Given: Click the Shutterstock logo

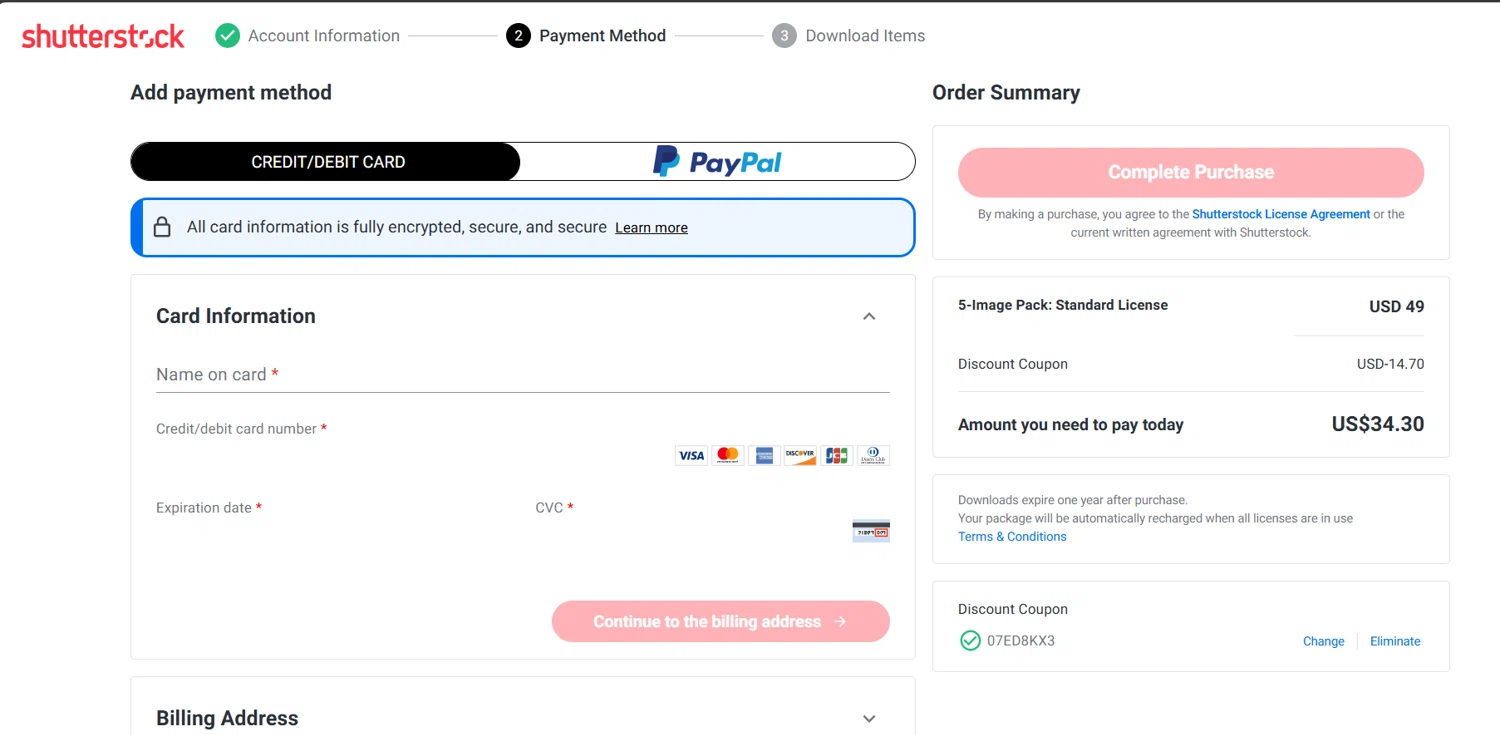Looking at the screenshot, I should tap(103, 36).
